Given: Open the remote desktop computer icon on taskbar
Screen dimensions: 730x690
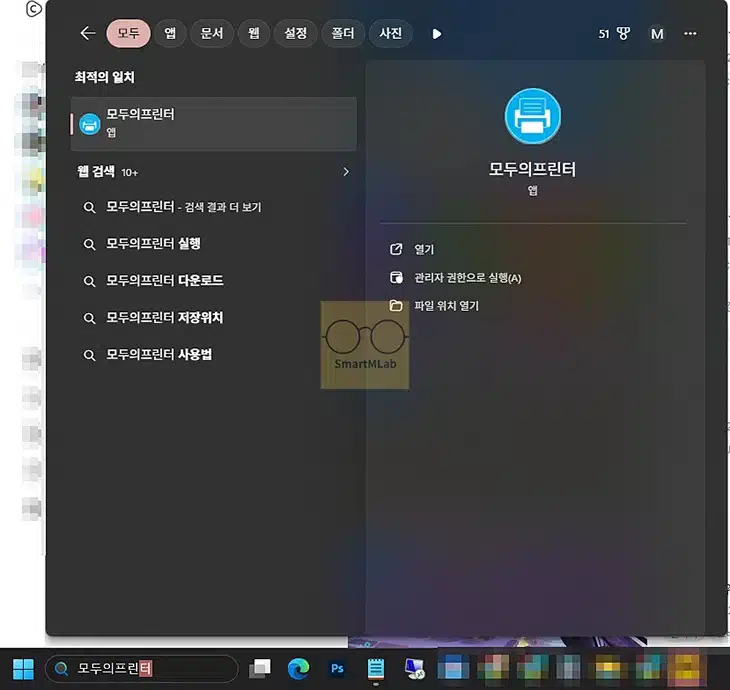Looking at the screenshot, I should click(414, 669).
